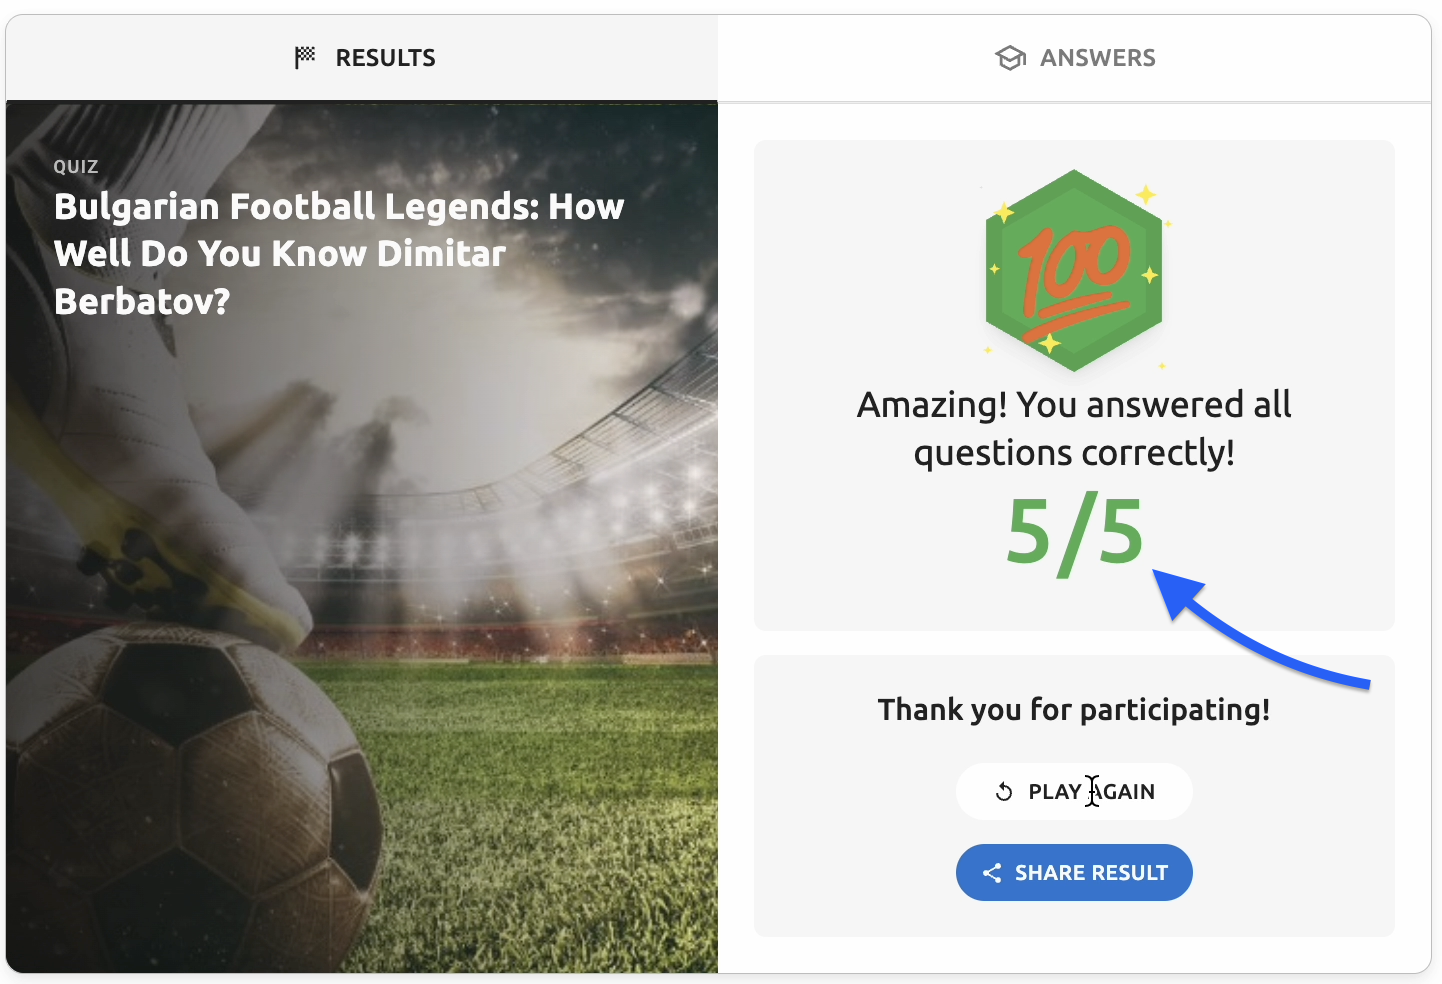This screenshot has width=1442, height=984.
Task: Click the "RESULTS" tab label text
Action: (385, 58)
